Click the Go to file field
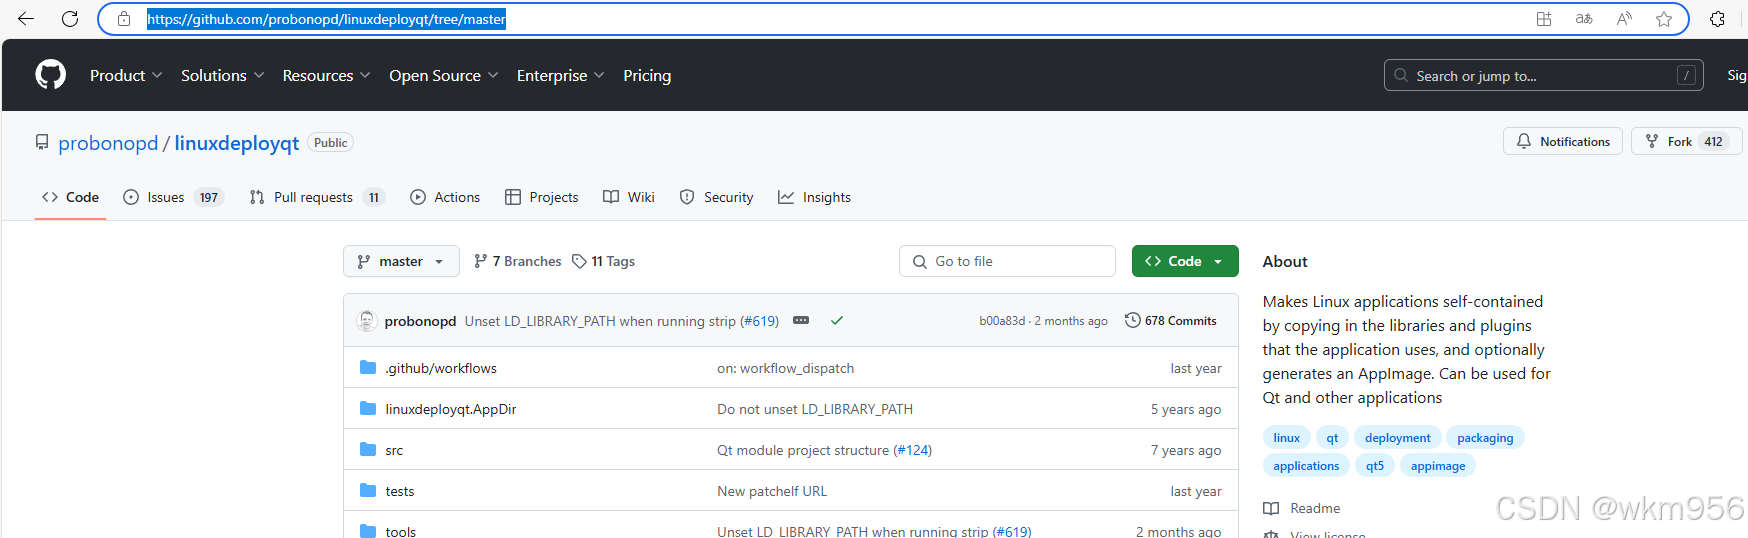This screenshot has height=538, width=1748. 1007,261
